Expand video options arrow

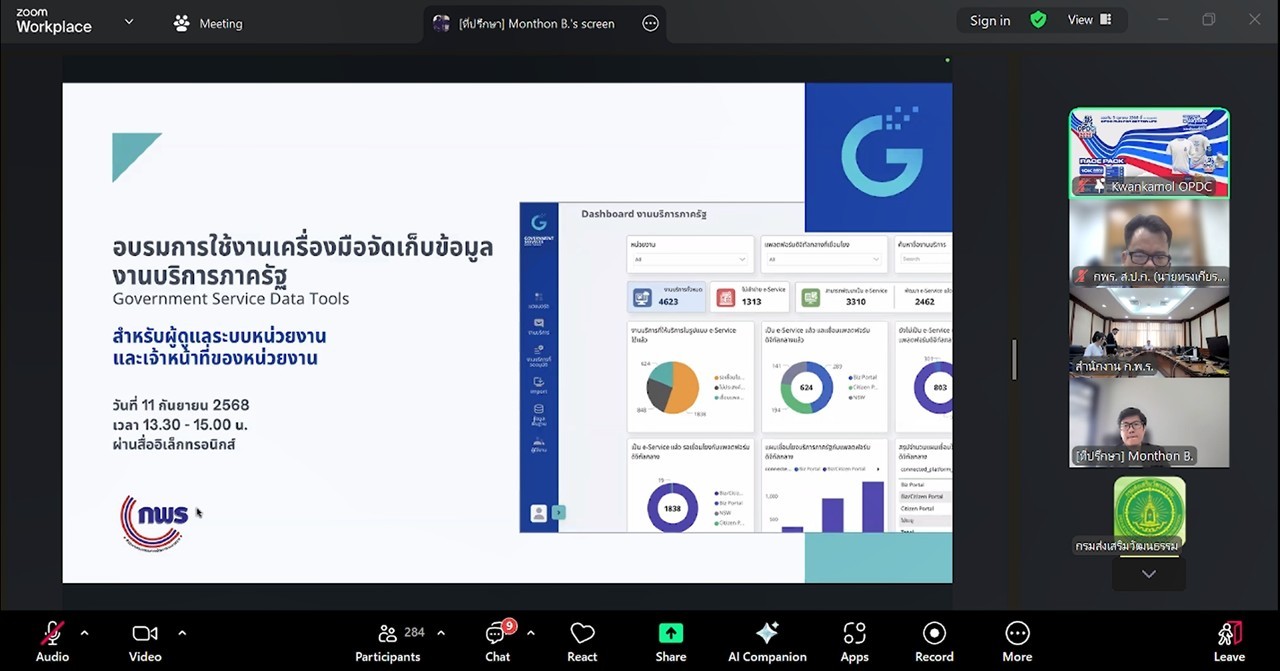(x=182, y=633)
